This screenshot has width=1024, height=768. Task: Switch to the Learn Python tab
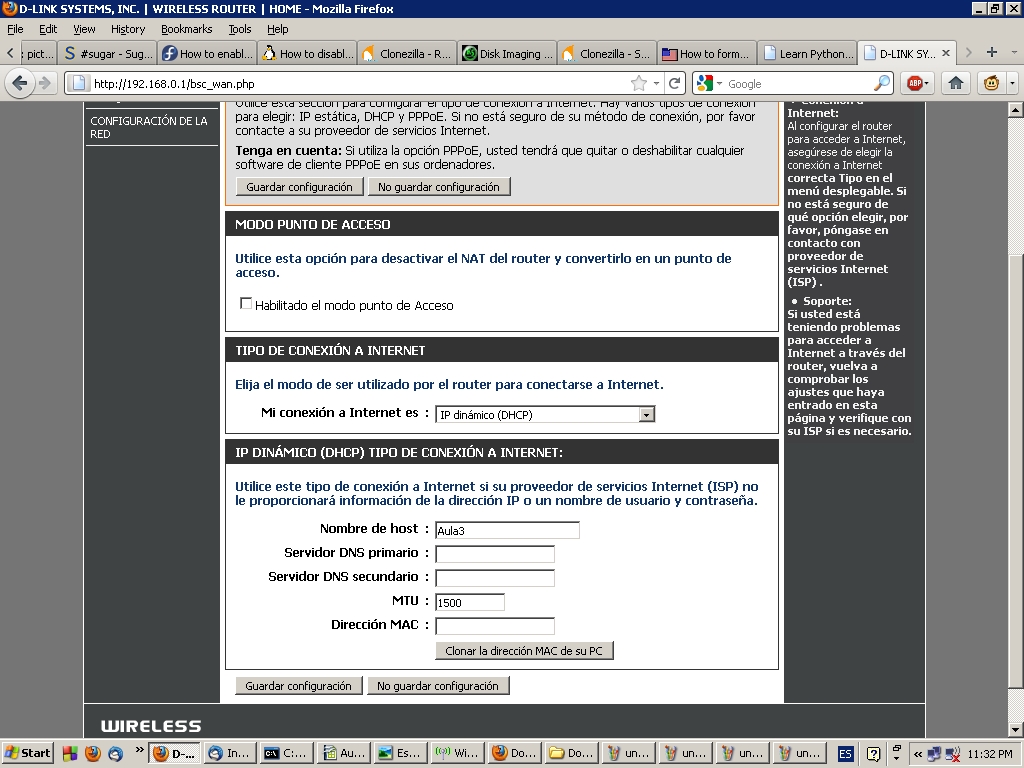[x=808, y=53]
